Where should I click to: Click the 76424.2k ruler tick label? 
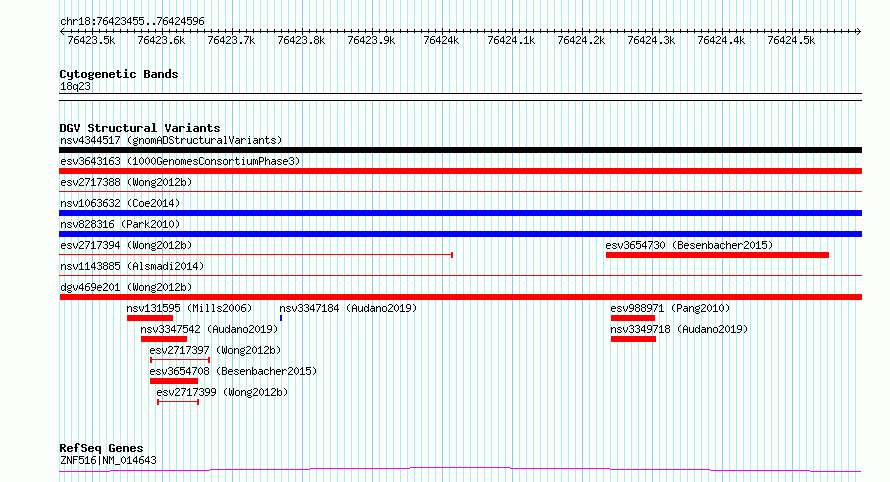[581, 40]
